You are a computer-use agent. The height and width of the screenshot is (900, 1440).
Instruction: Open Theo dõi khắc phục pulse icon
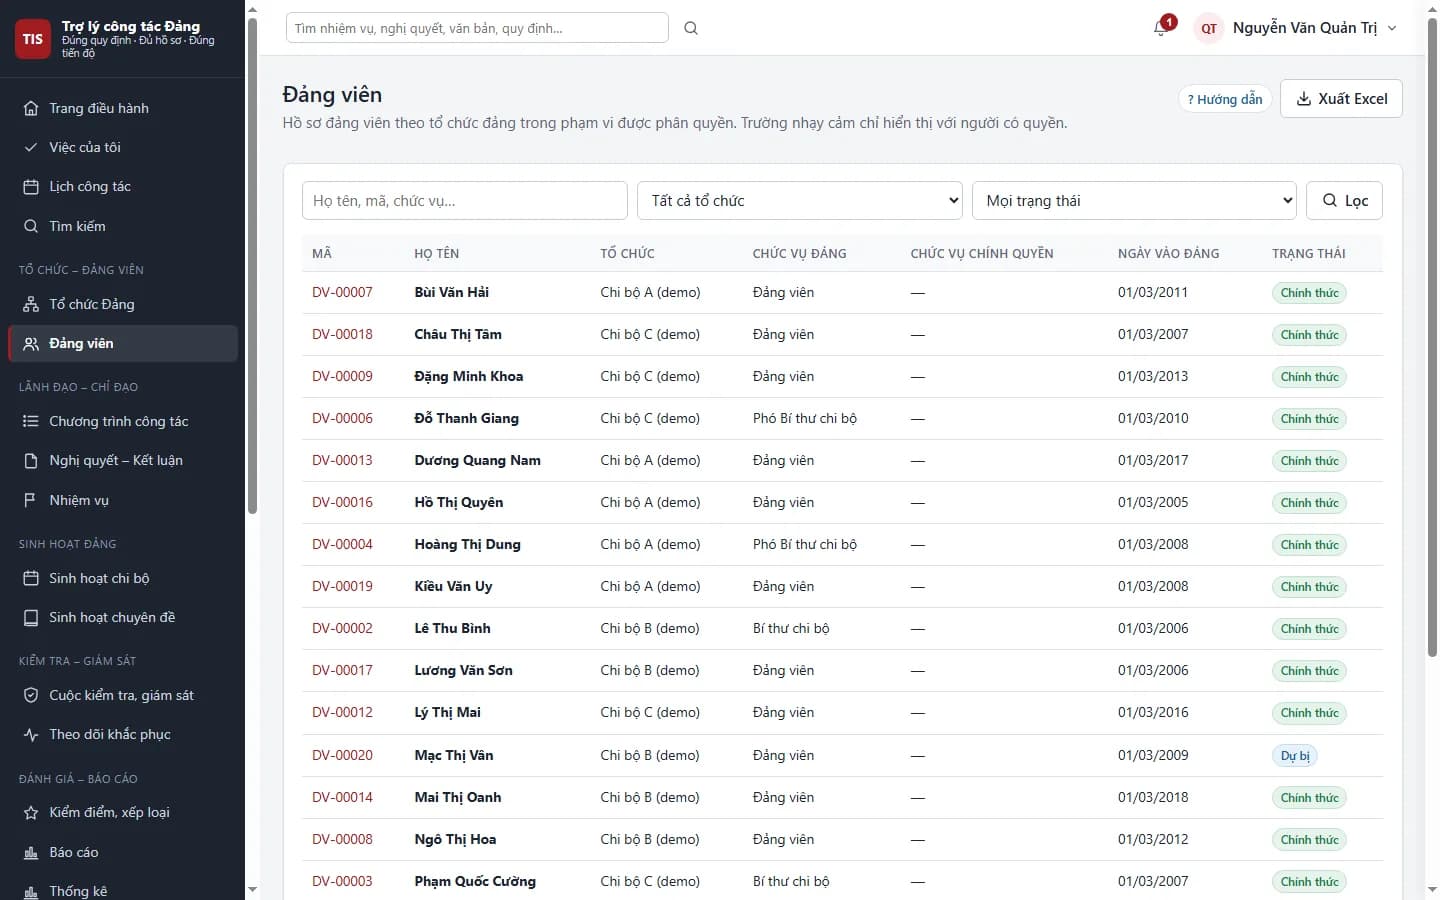pos(31,734)
